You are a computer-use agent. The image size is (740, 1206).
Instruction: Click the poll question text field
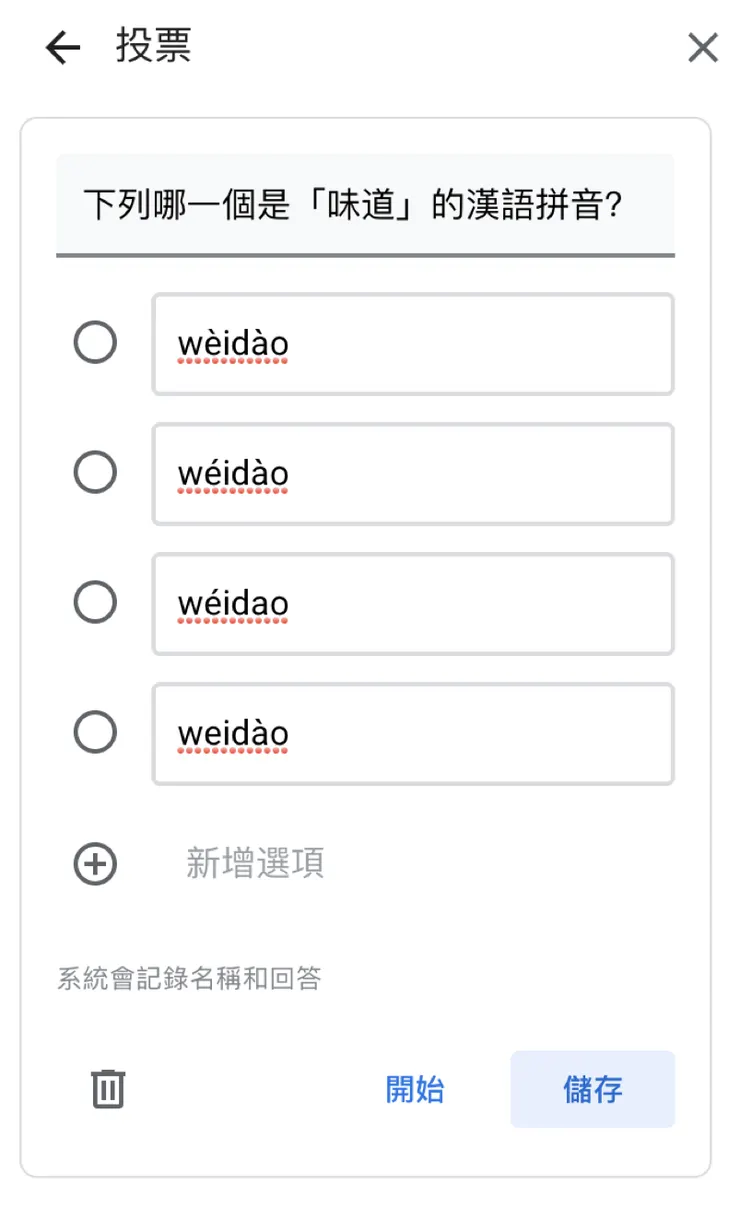point(365,203)
